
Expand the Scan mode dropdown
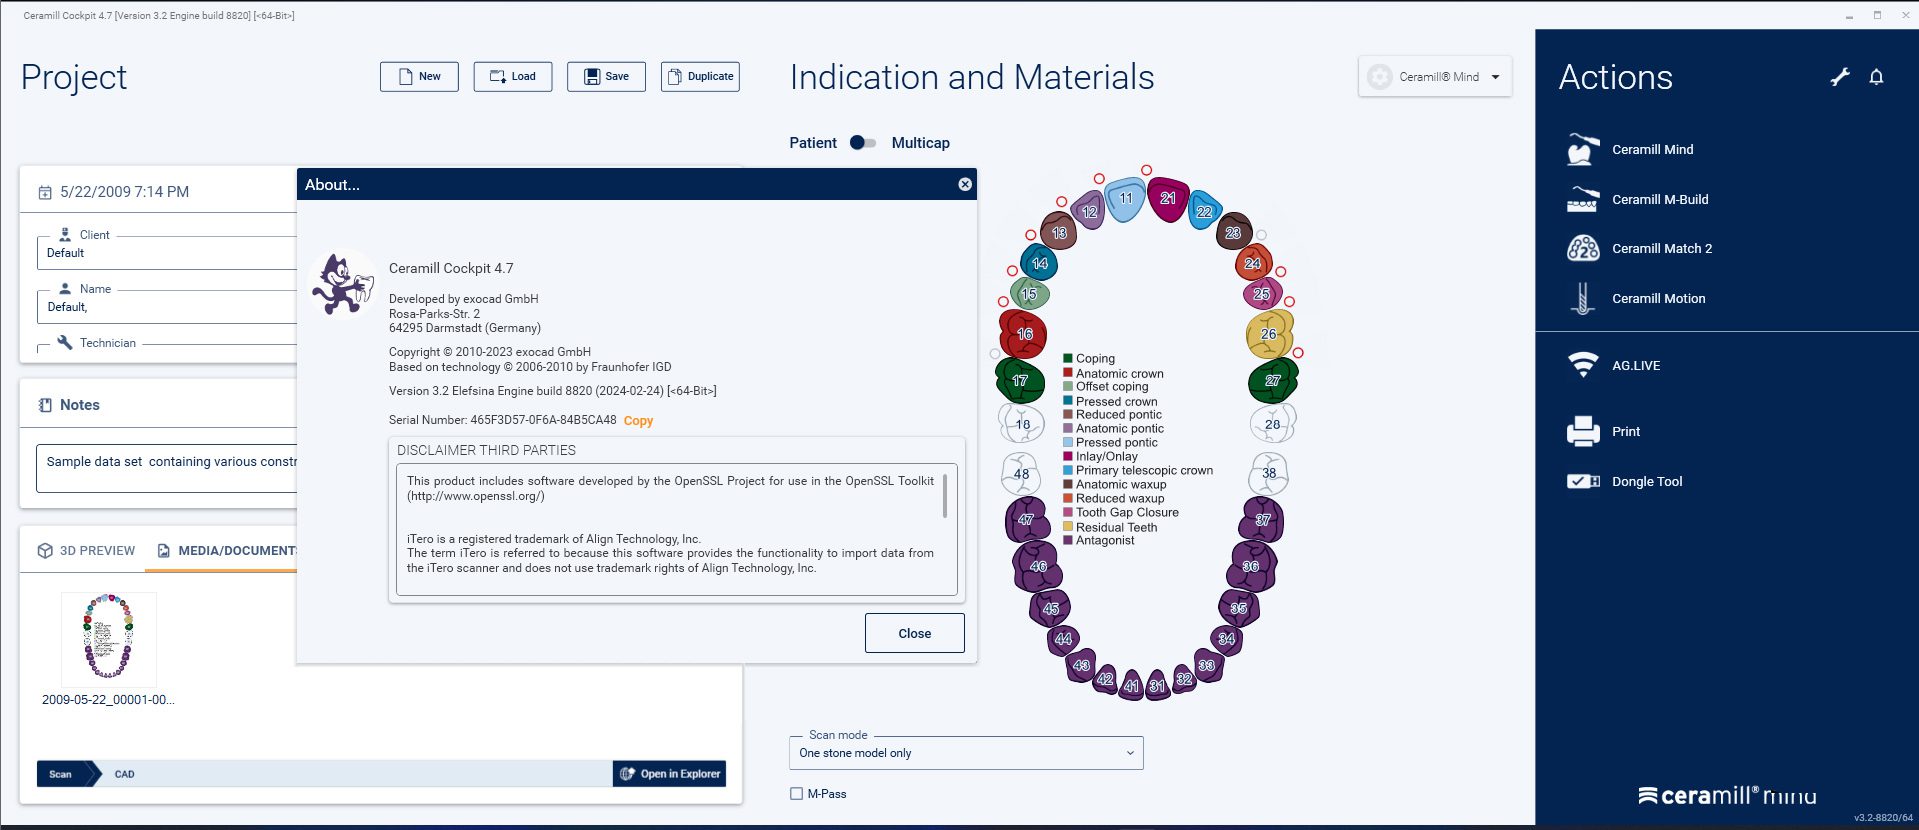tap(965, 753)
